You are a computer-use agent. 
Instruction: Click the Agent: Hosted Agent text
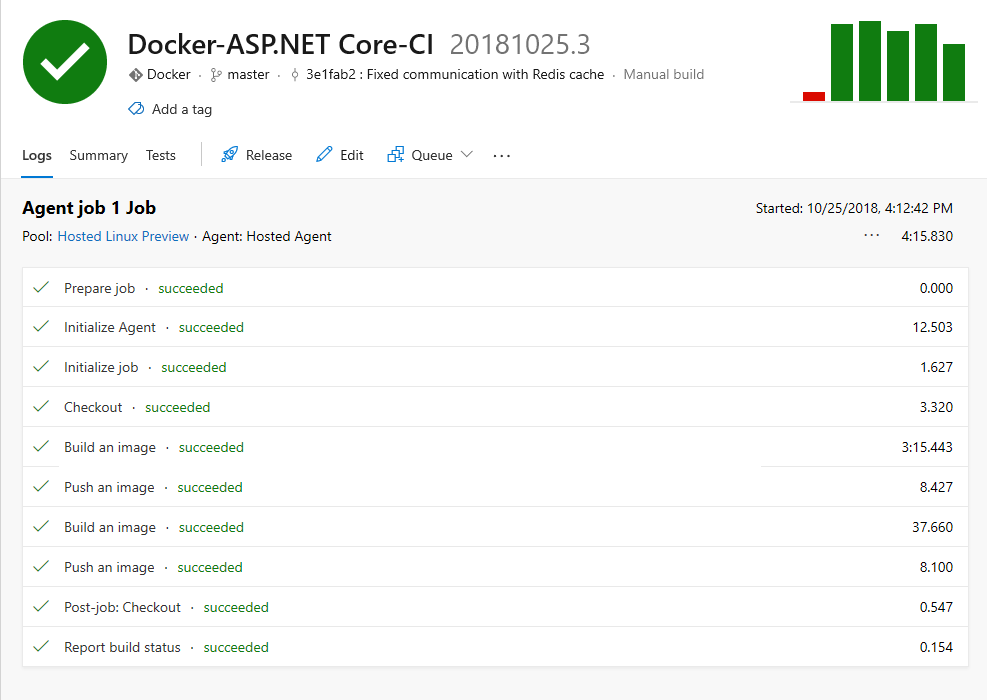point(266,236)
